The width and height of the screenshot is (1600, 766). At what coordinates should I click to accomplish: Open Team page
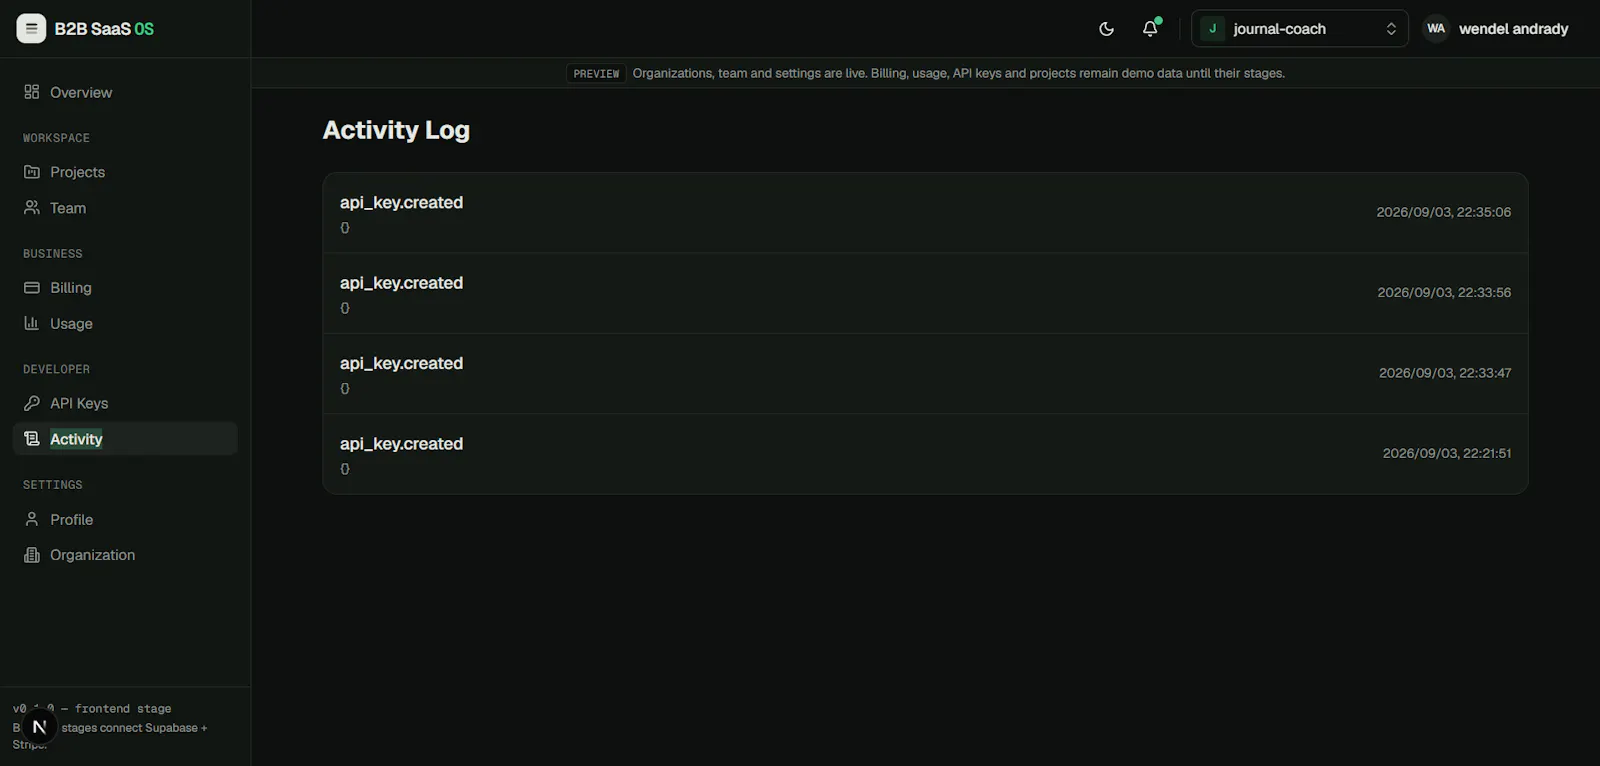(125, 208)
